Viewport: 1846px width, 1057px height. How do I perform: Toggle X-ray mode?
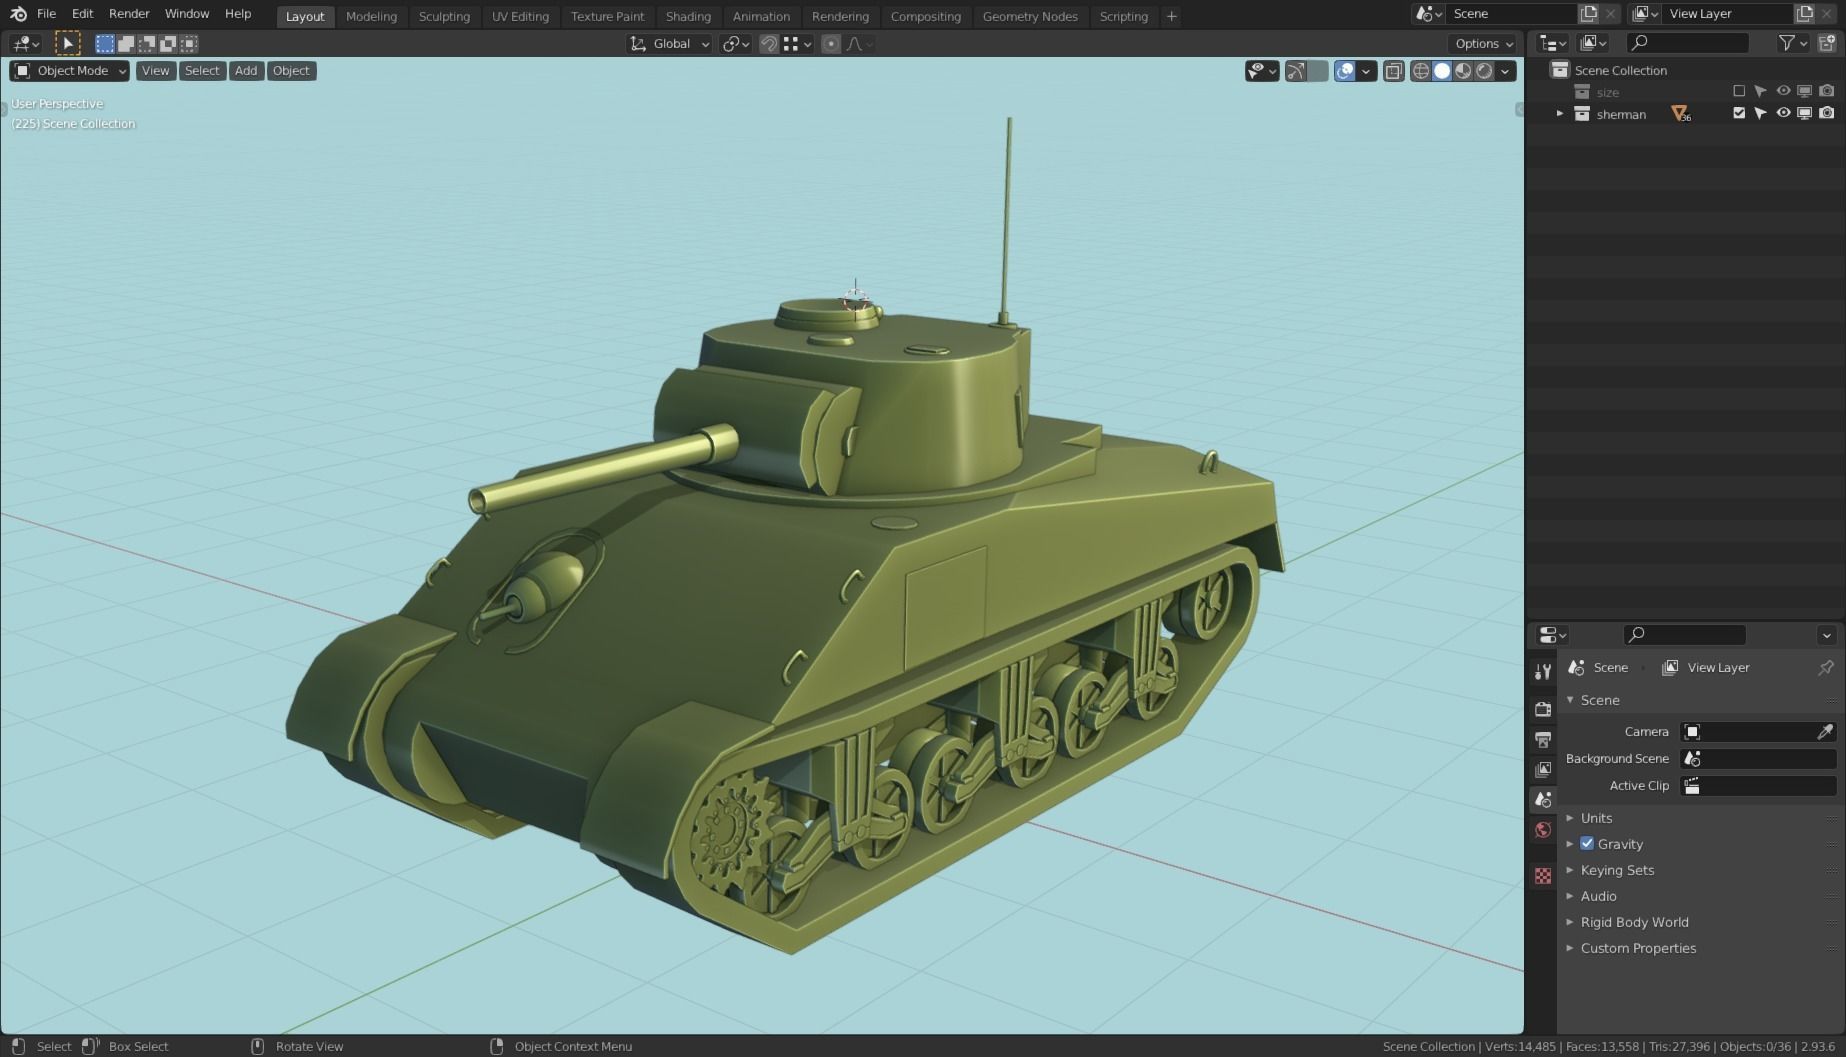point(1393,71)
